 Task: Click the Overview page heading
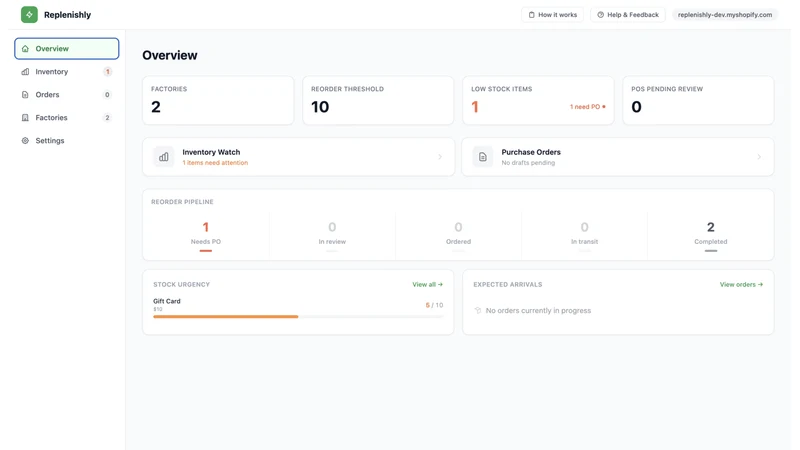(x=170, y=55)
